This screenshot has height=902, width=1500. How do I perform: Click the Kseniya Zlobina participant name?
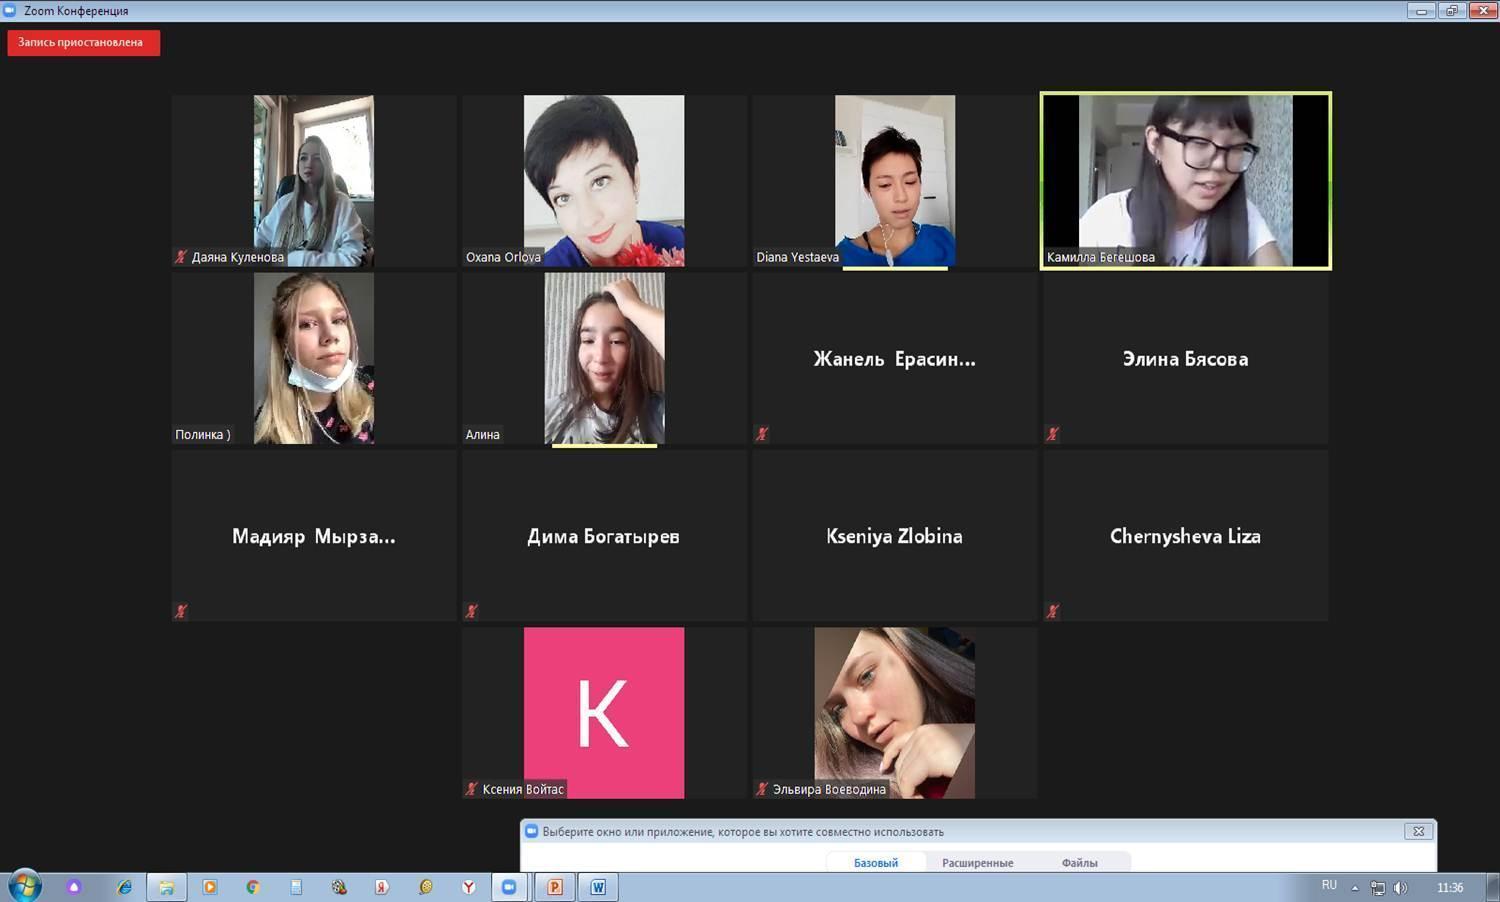pyautogui.click(x=895, y=536)
